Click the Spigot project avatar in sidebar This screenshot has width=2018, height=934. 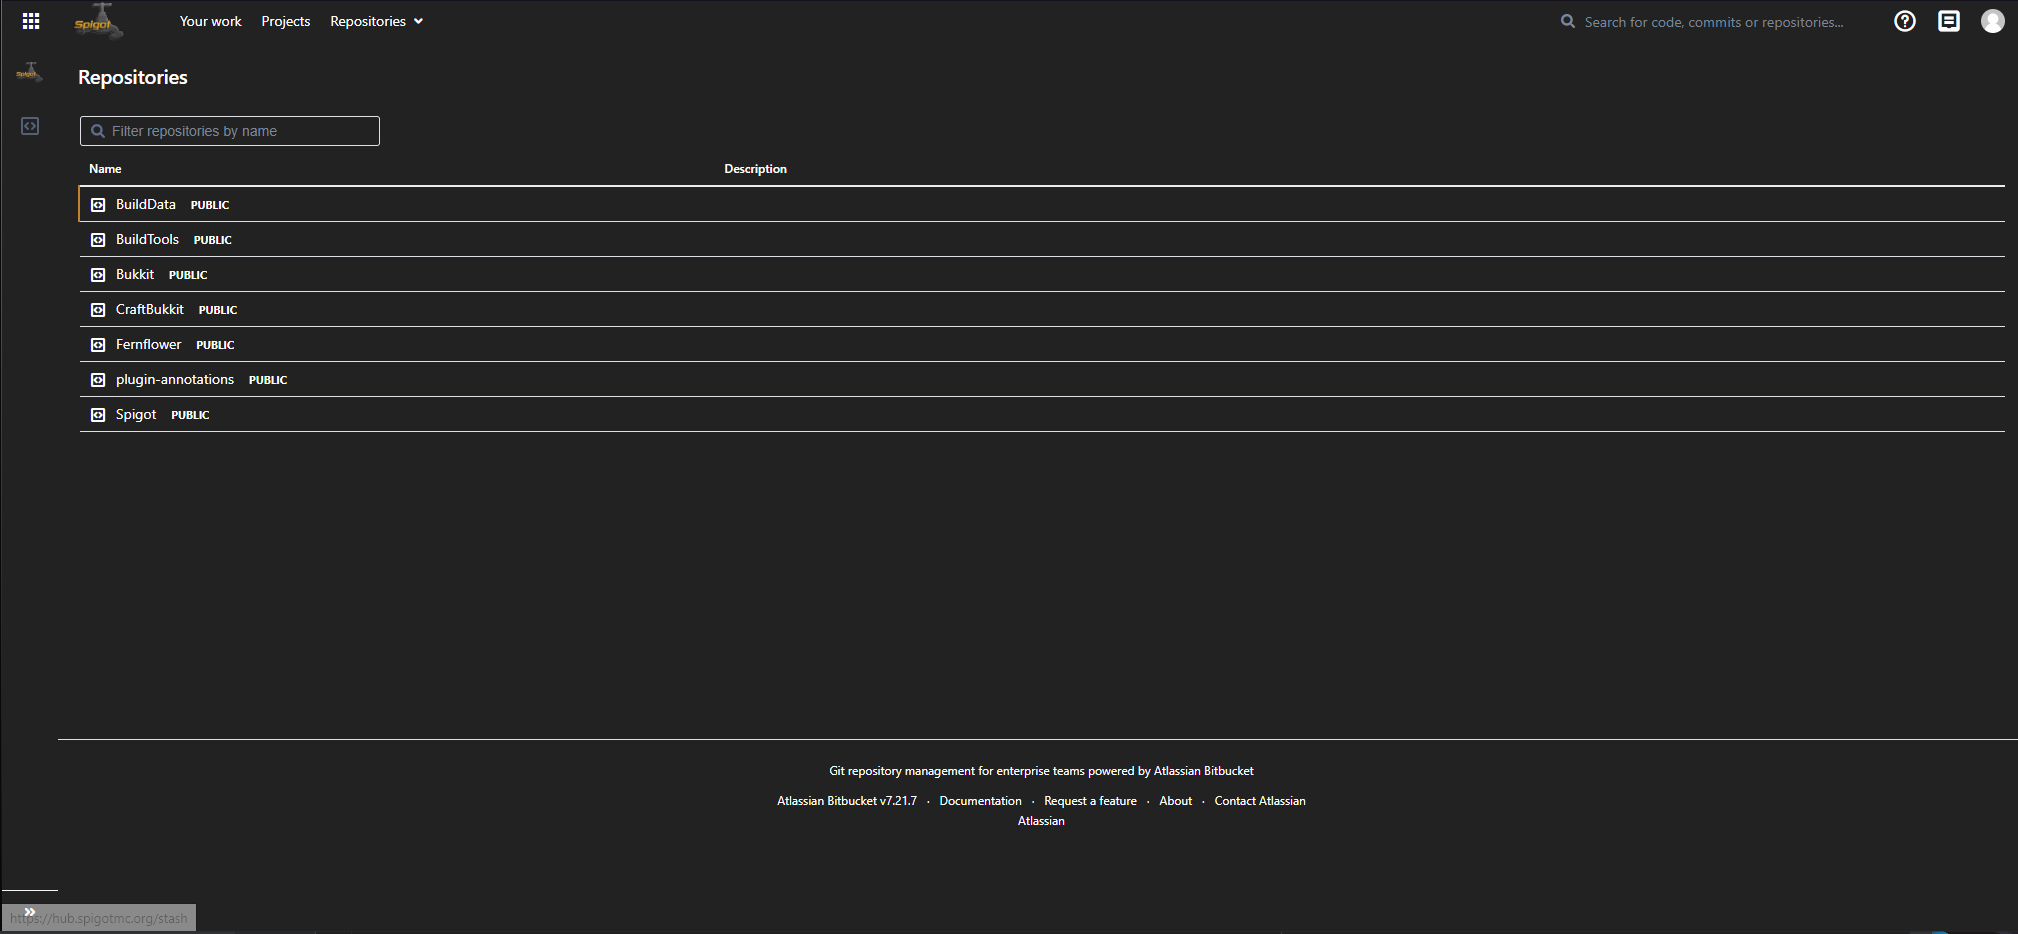pos(29,73)
